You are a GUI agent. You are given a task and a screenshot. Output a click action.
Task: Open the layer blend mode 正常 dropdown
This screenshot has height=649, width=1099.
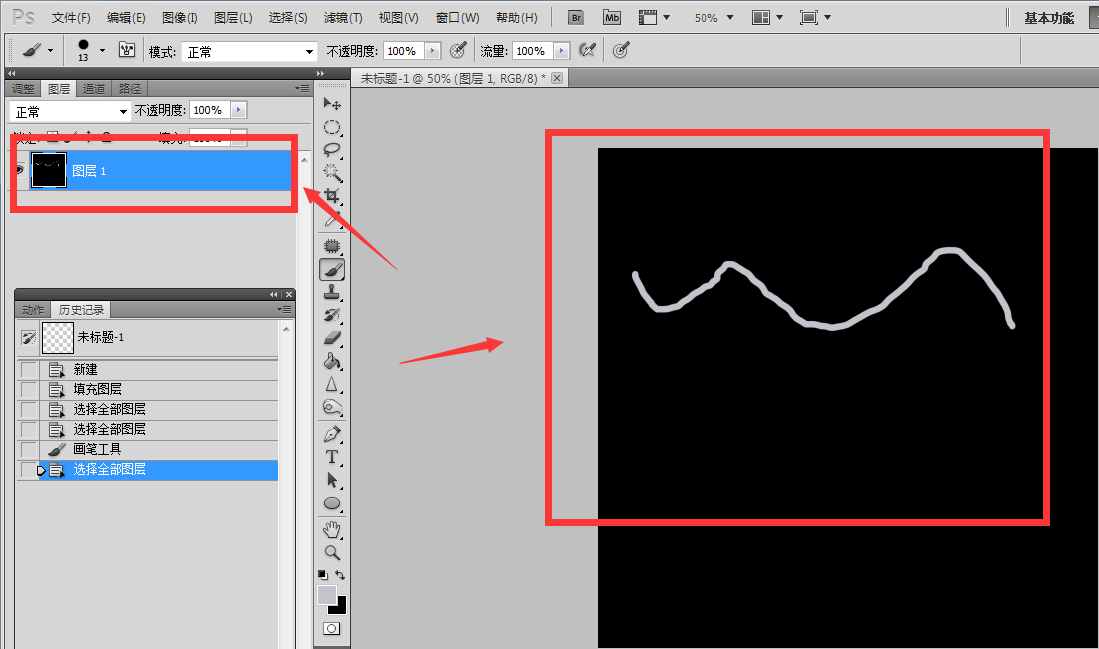click(70, 111)
